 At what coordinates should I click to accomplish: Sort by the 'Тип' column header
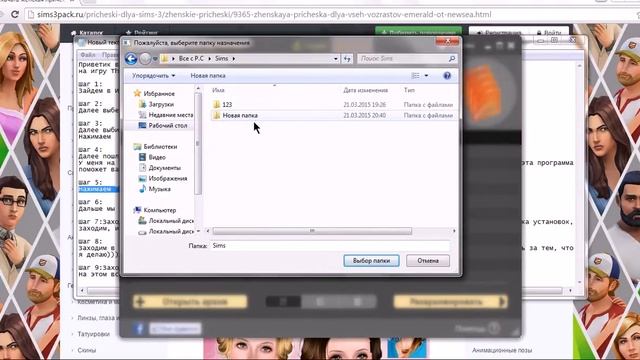point(409,90)
